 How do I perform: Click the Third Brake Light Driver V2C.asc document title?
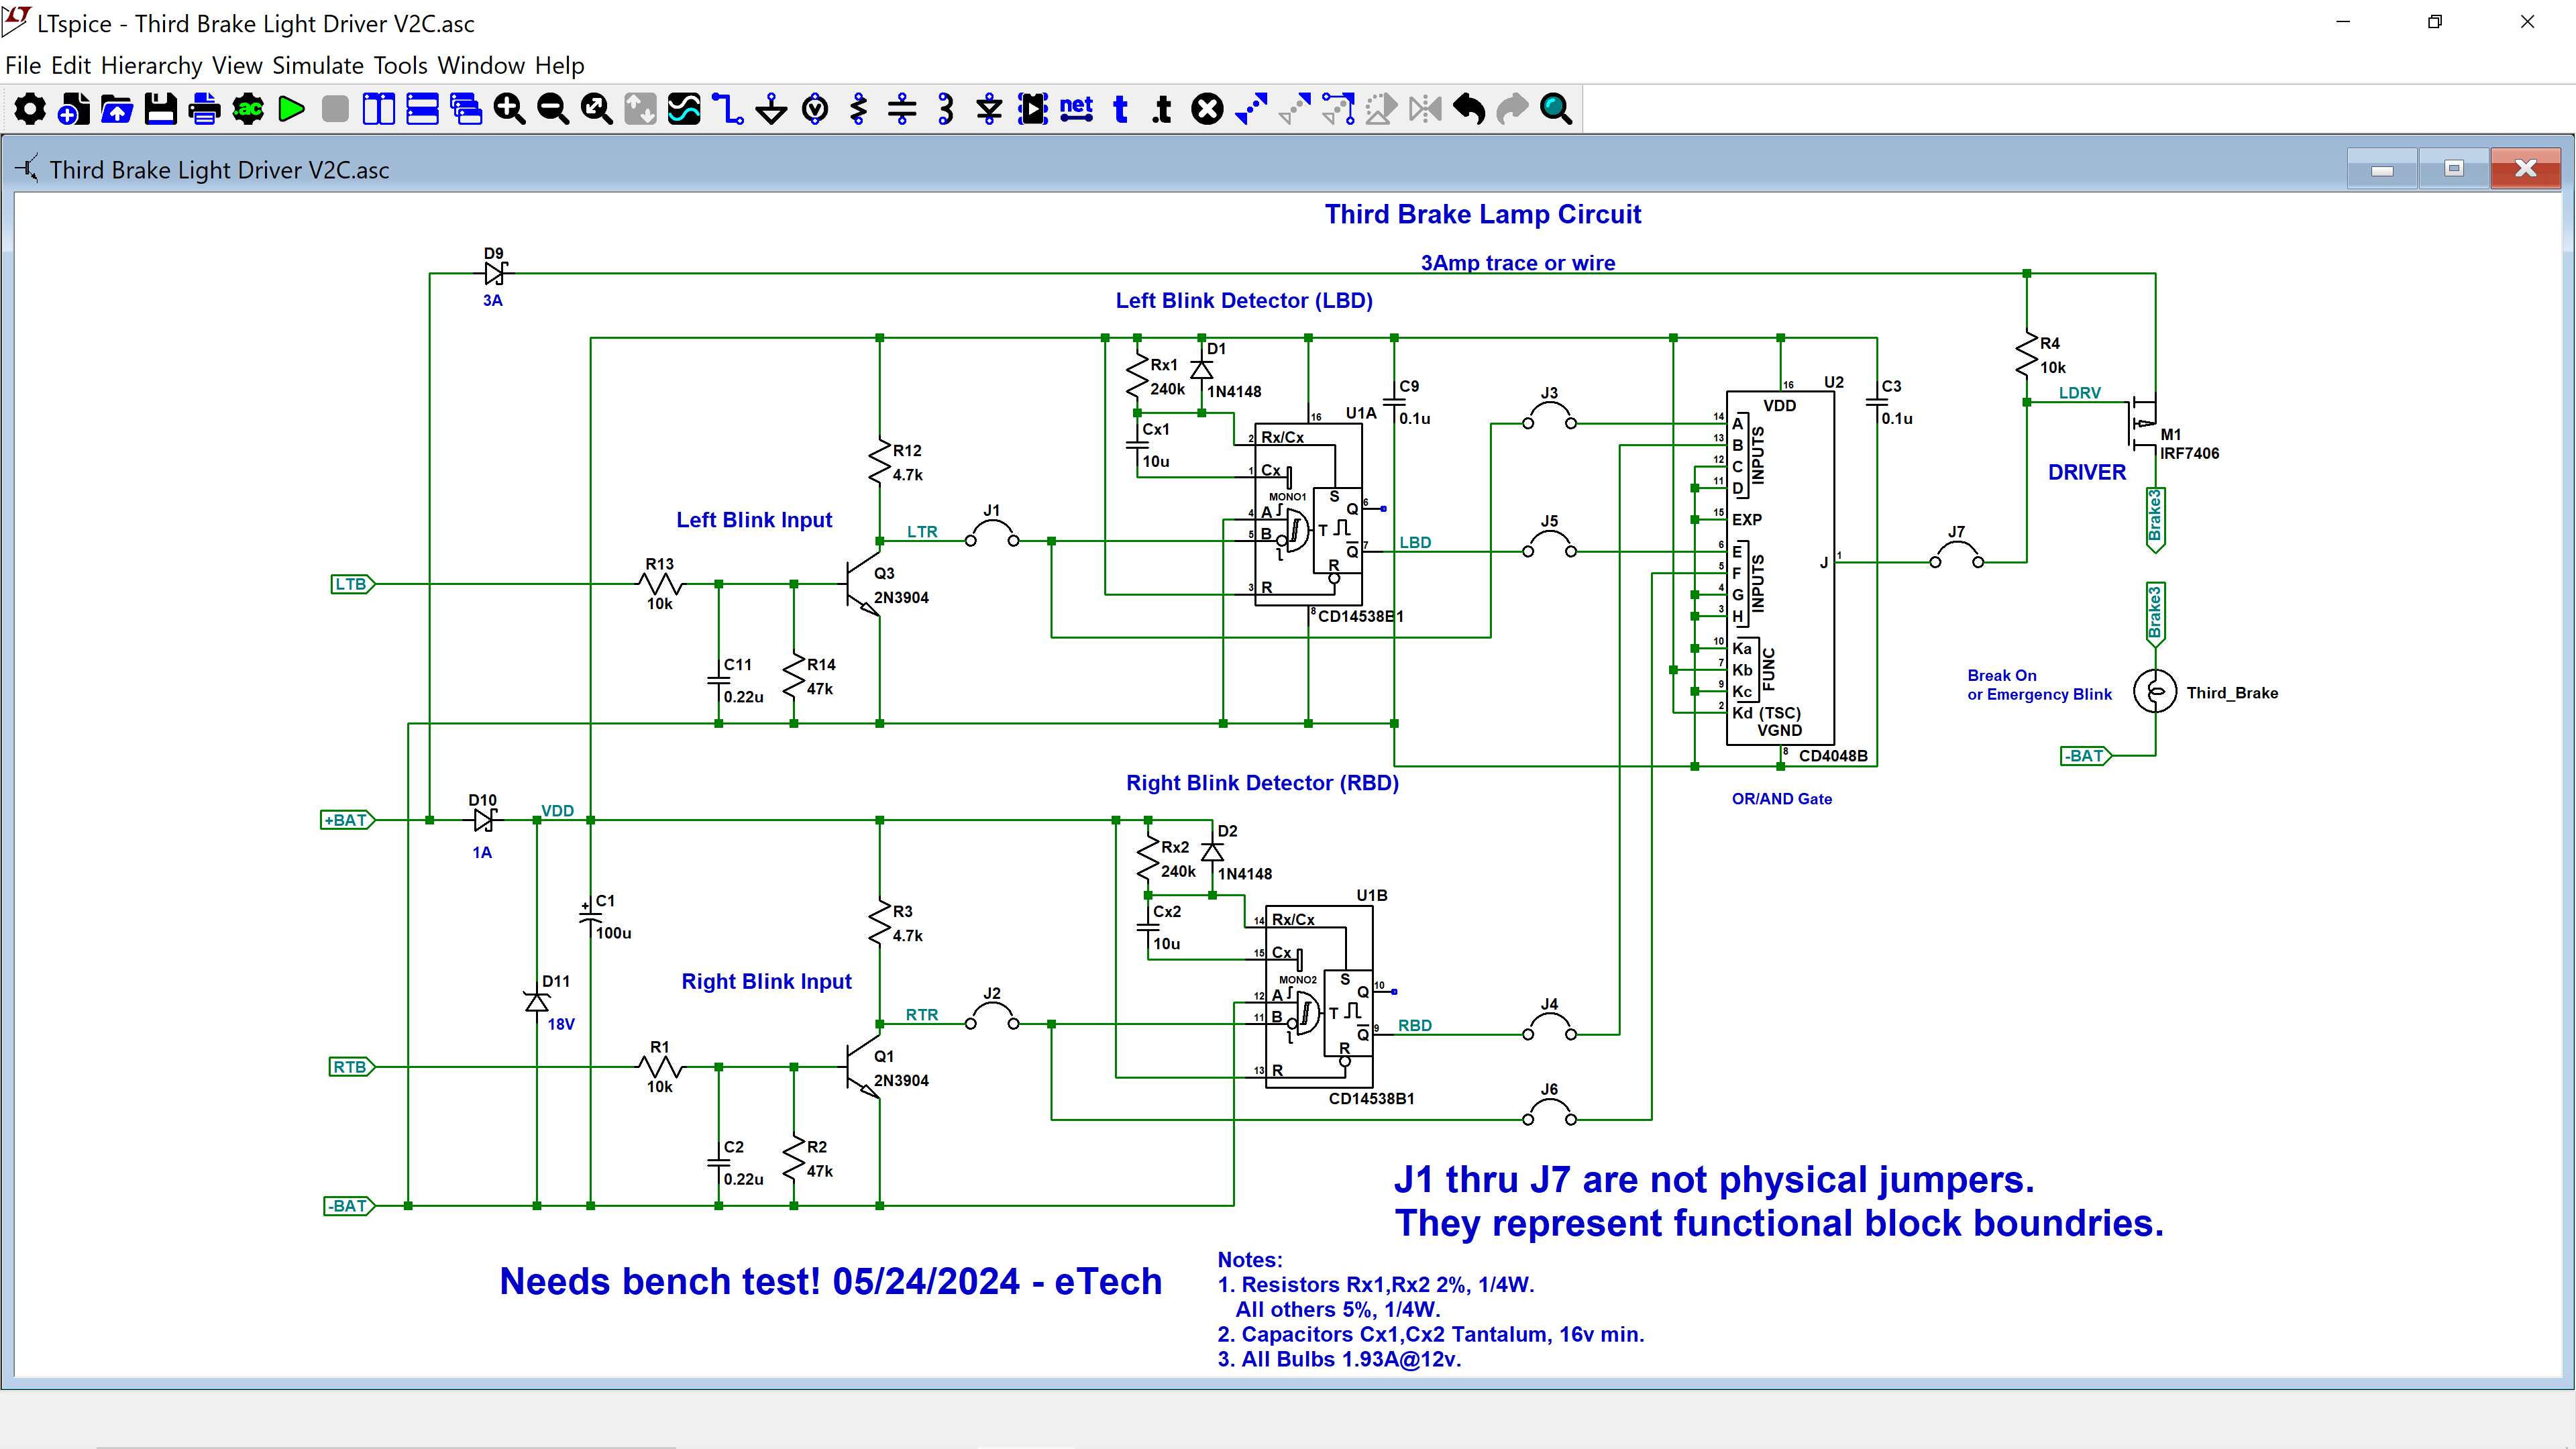point(219,170)
